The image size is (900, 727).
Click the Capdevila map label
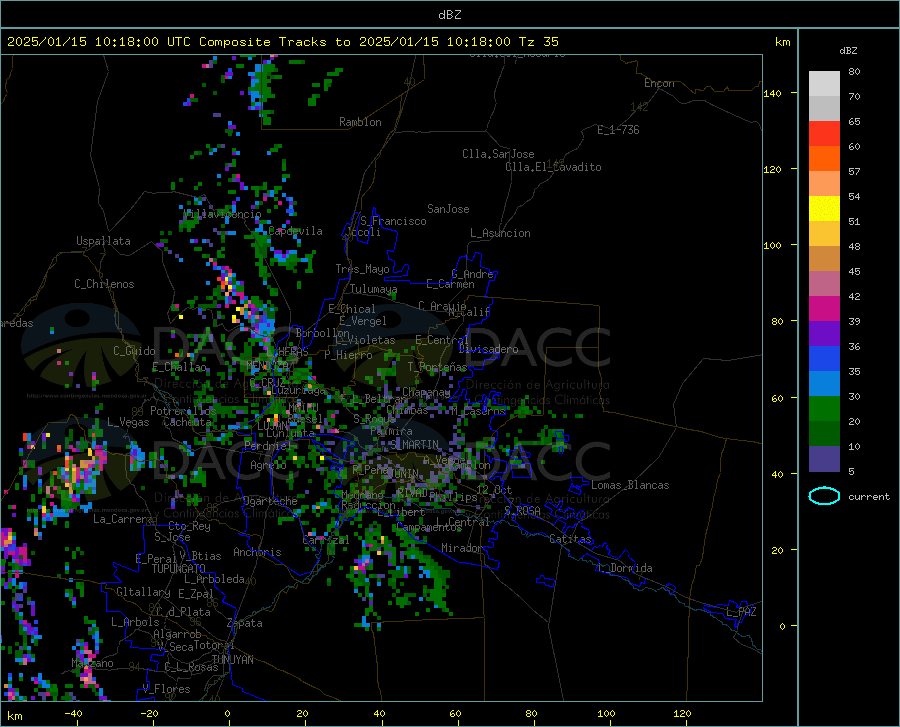(x=295, y=231)
